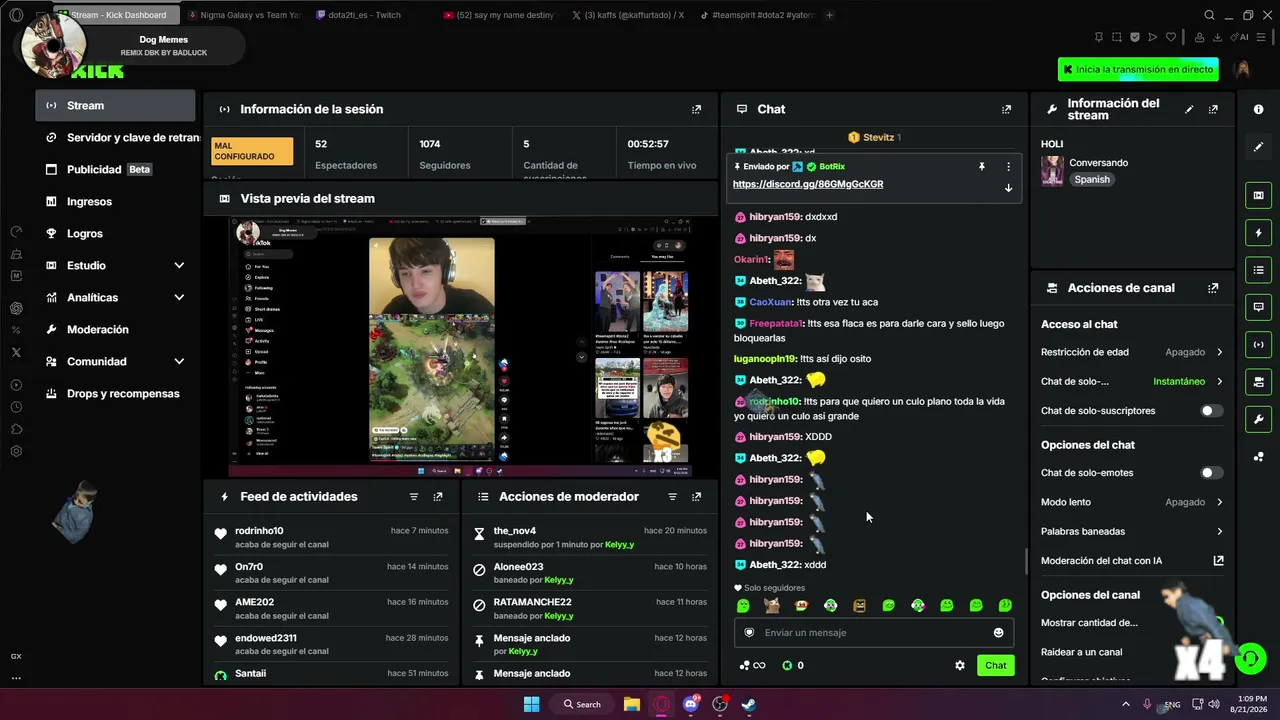Open Chat de solo-seguidores Instantáneo setting
The width and height of the screenshot is (1280, 720).
click(1132, 381)
